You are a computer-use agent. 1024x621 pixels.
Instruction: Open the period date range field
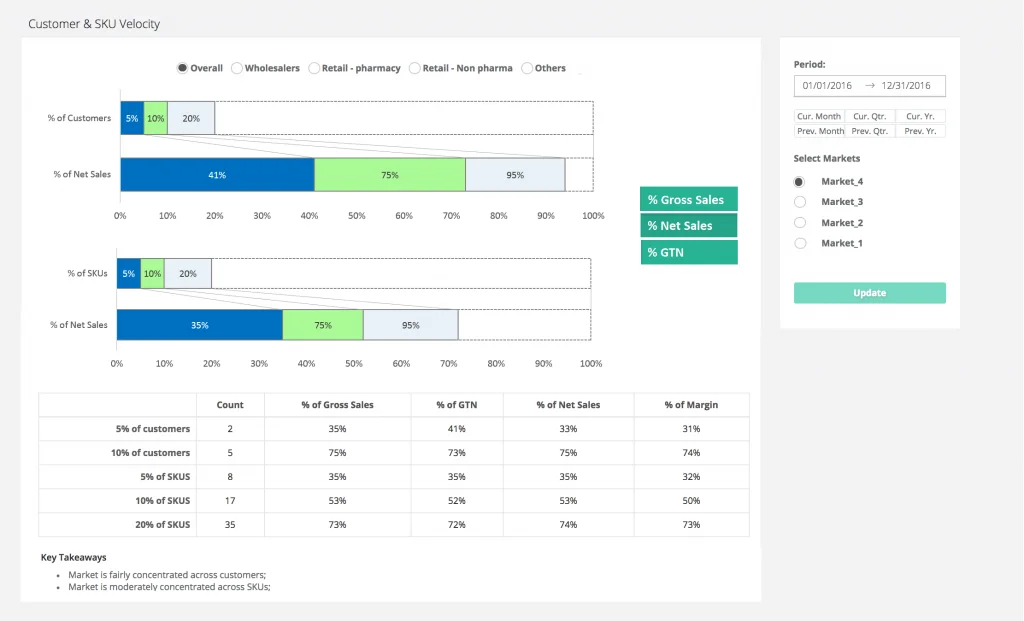[869, 86]
